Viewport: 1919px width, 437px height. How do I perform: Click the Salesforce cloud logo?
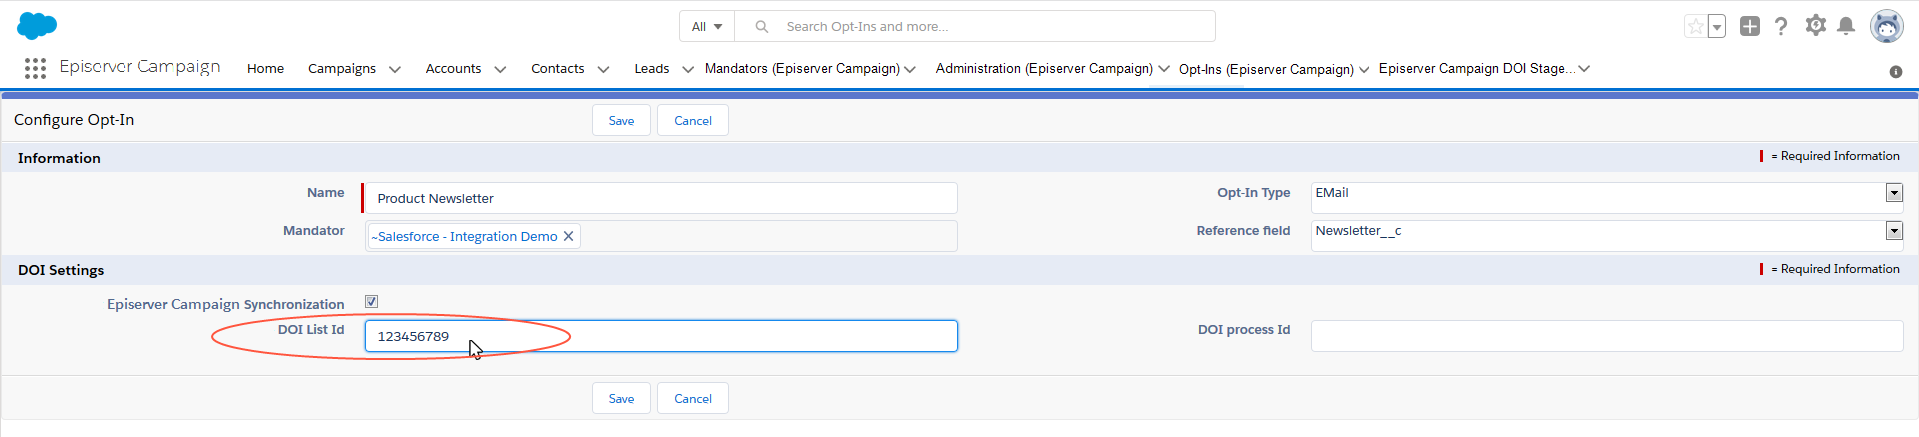pos(37,26)
